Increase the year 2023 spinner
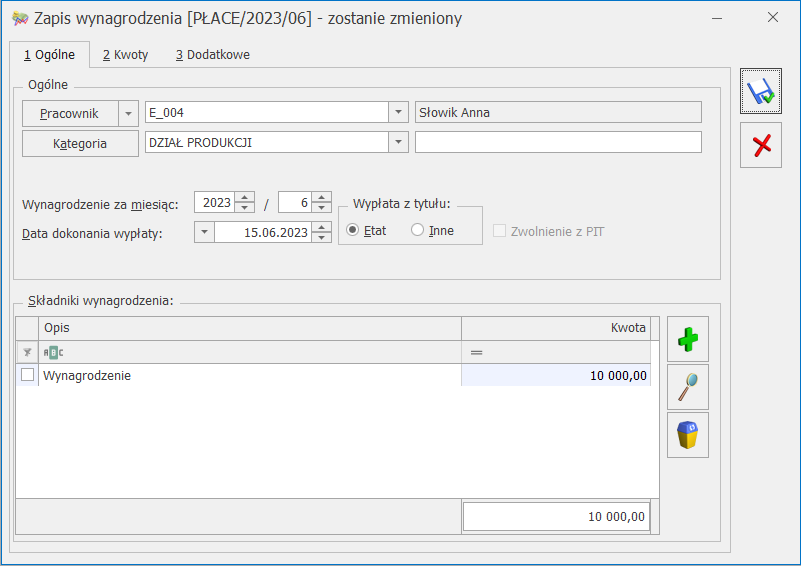The height and width of the screenshot is (566, 801). [245, 197]
